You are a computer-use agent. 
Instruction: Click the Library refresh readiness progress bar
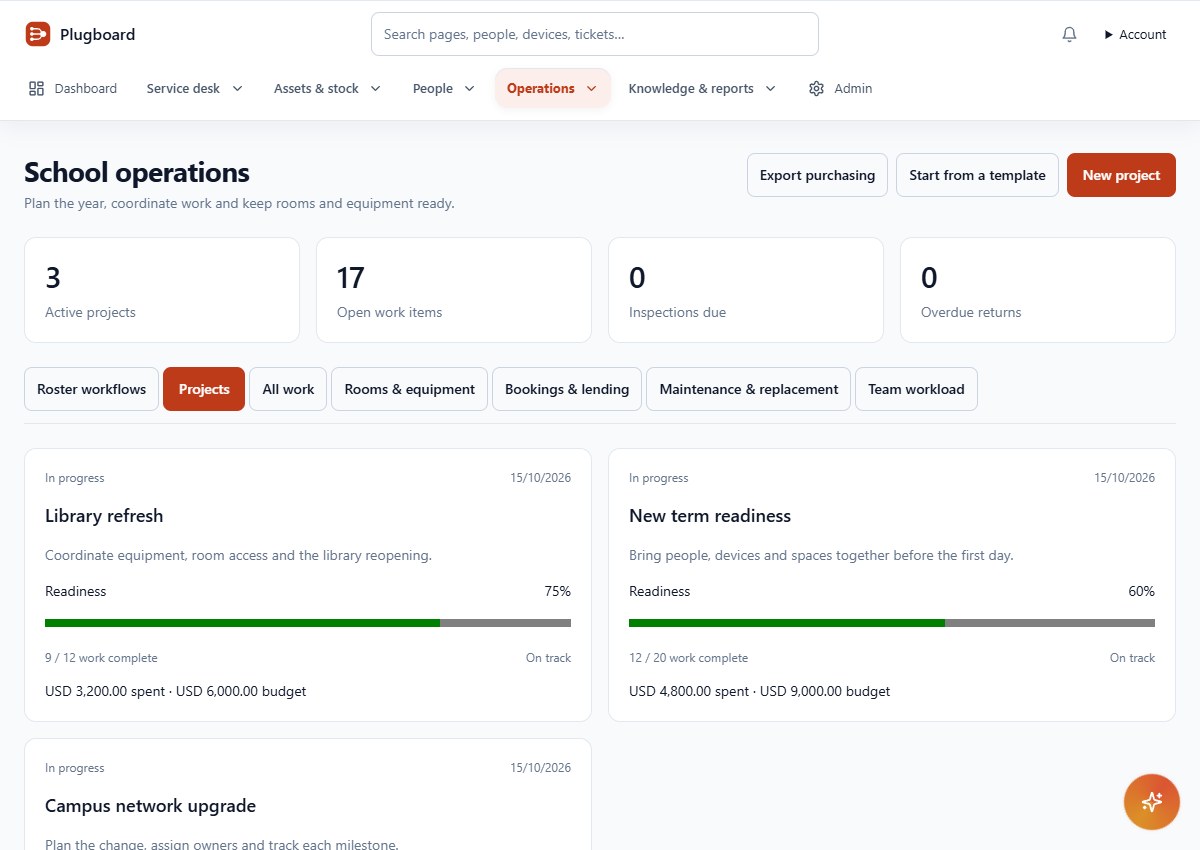[308, 623]
